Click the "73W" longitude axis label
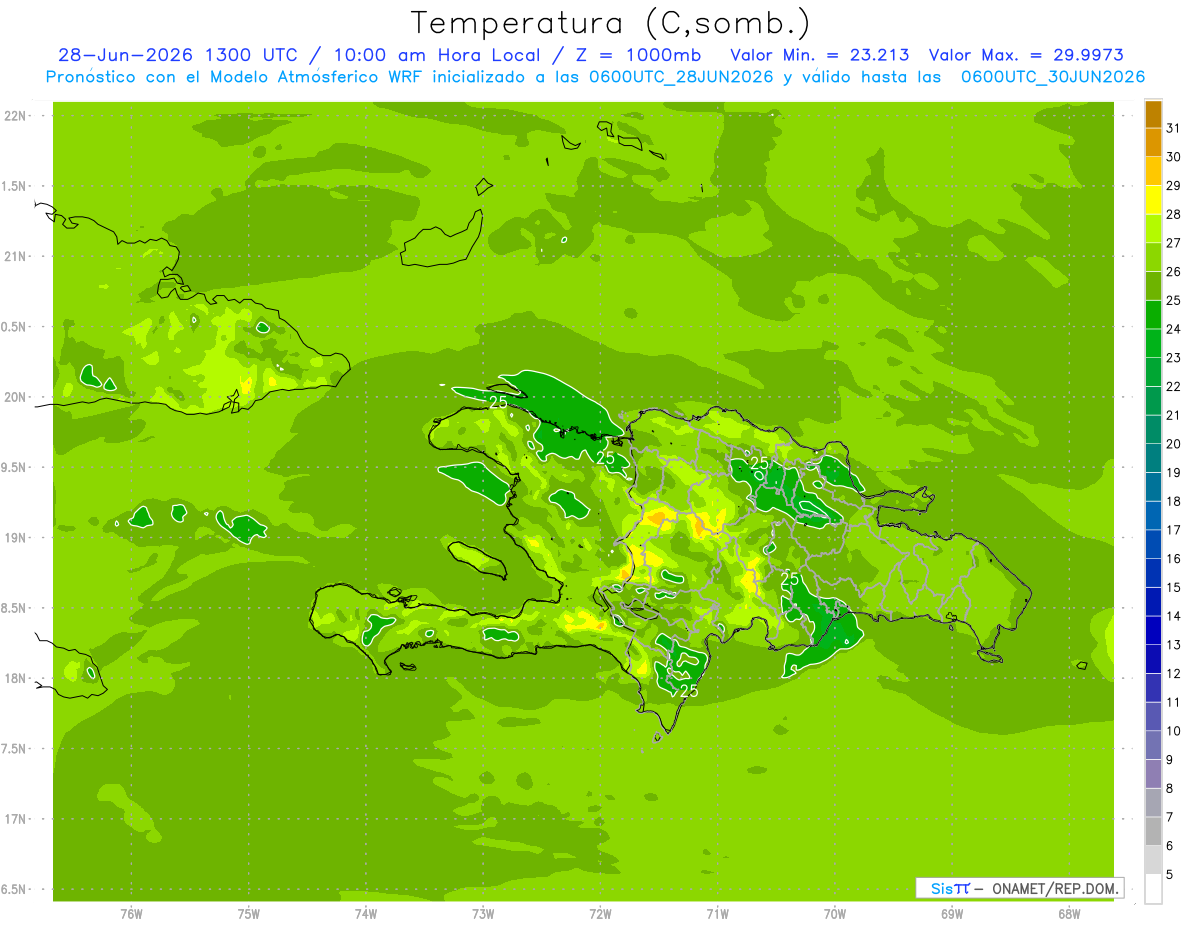The image size is (1200, 927). [x=483, y=913]
